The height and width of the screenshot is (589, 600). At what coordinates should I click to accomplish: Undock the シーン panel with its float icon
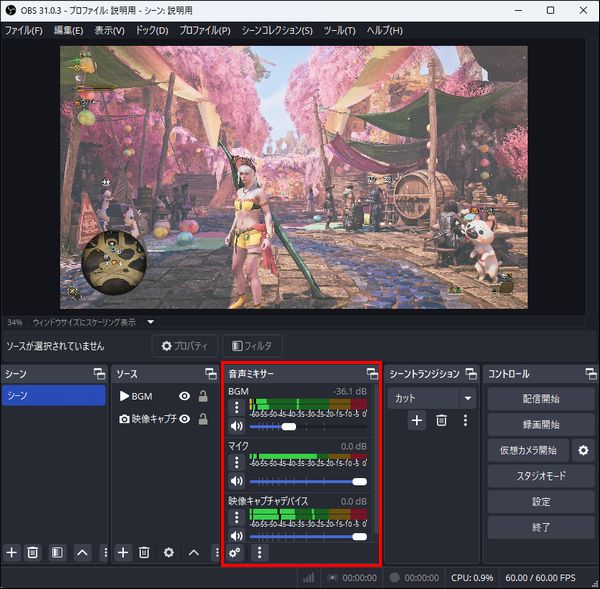[x=99, y=374]
